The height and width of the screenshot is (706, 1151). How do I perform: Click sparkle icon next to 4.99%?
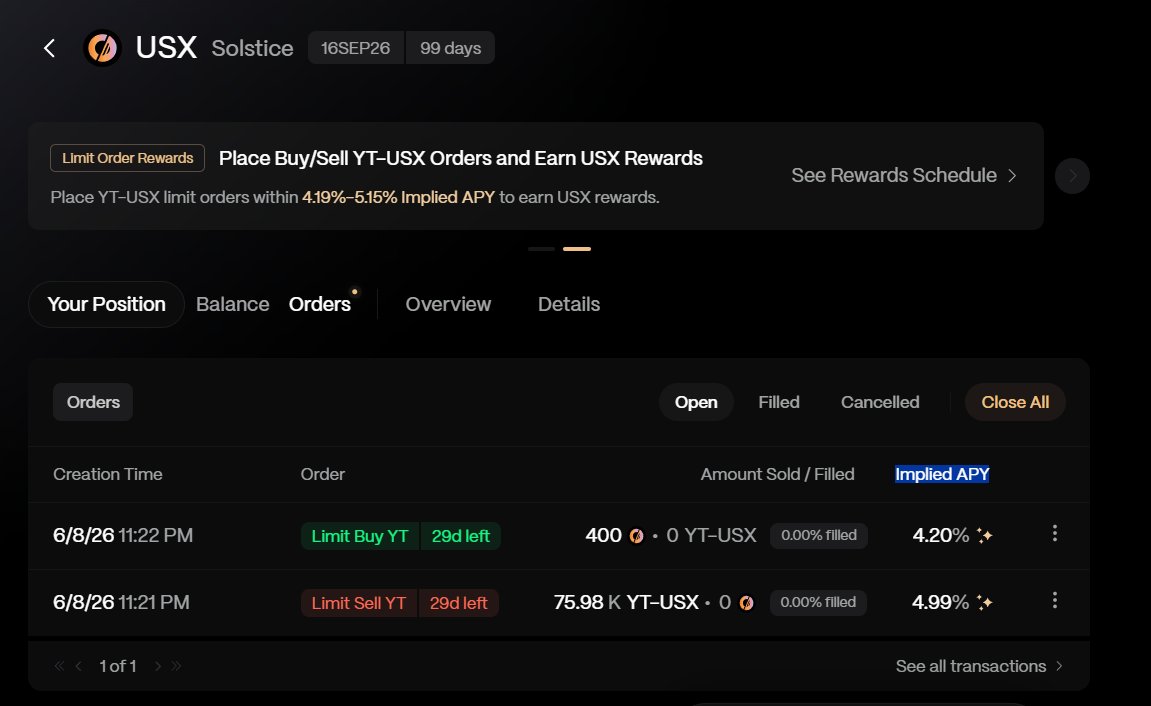point(984,603)
